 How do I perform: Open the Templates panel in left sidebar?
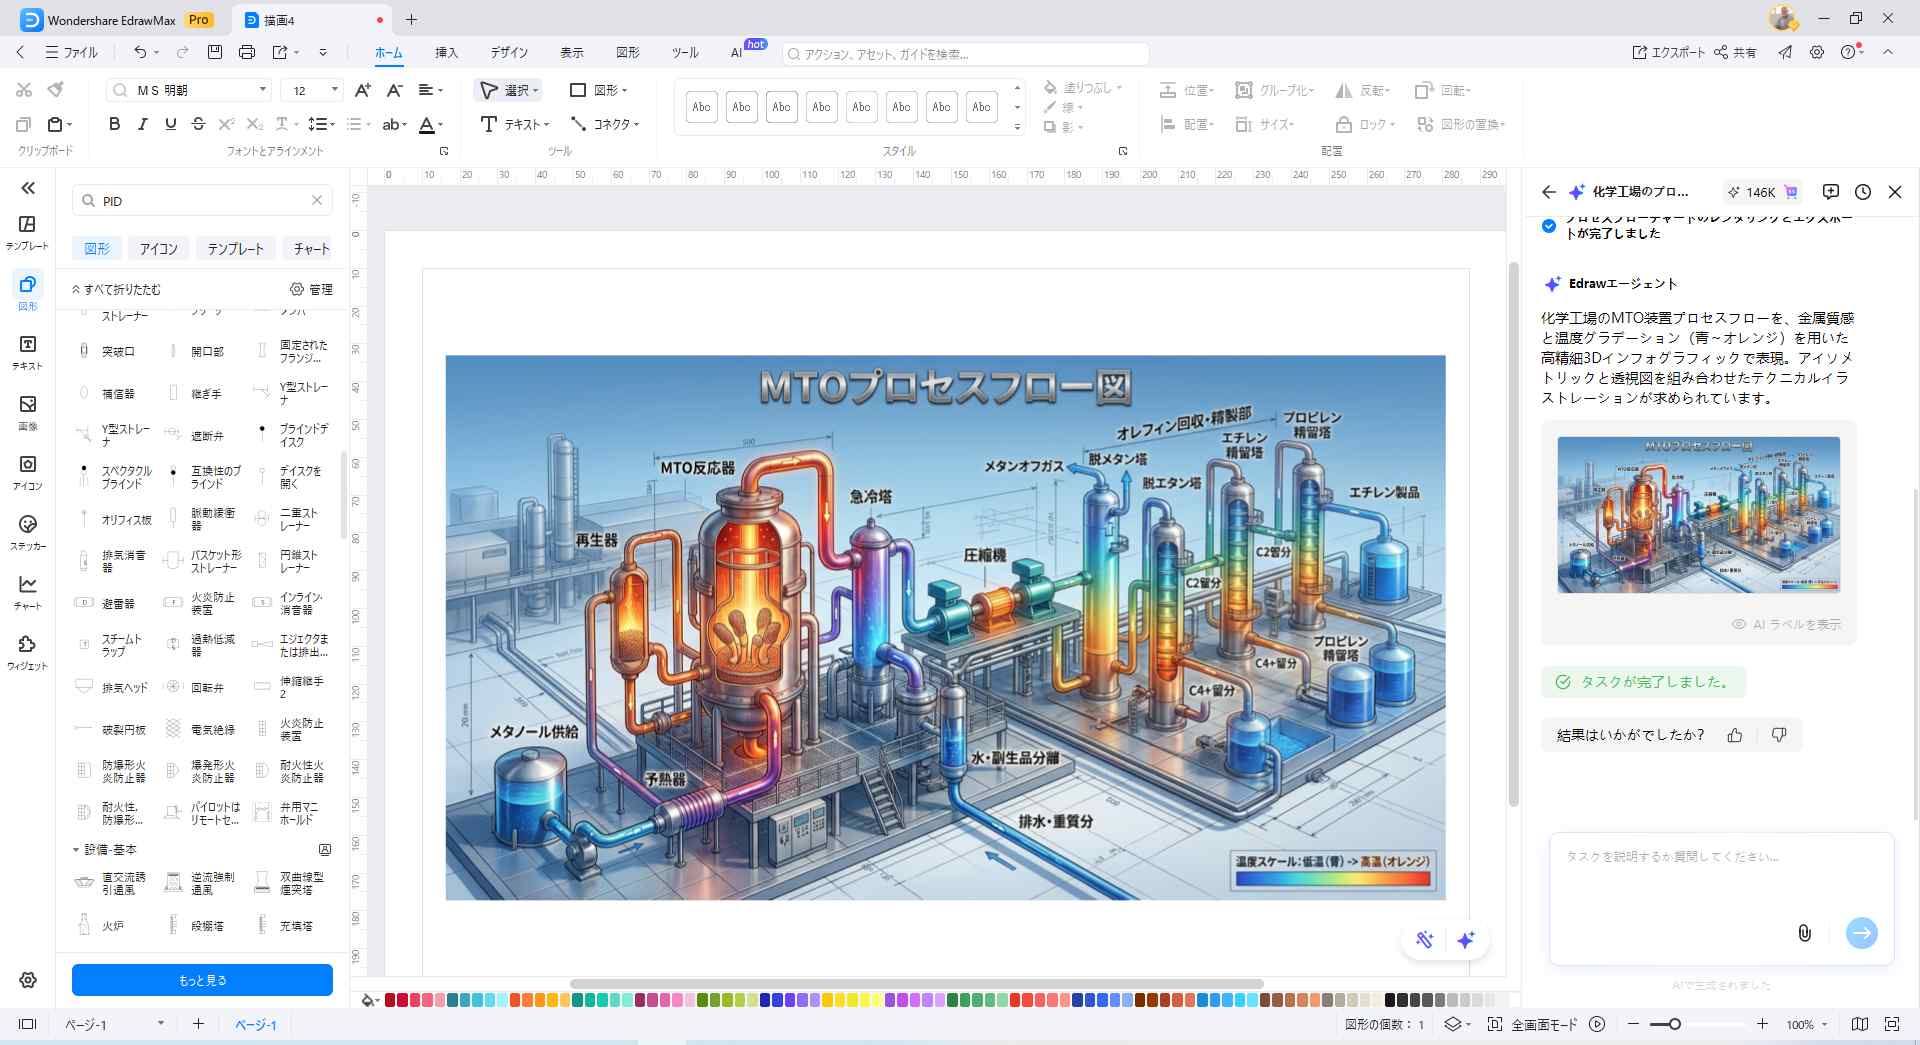point(27,231)
